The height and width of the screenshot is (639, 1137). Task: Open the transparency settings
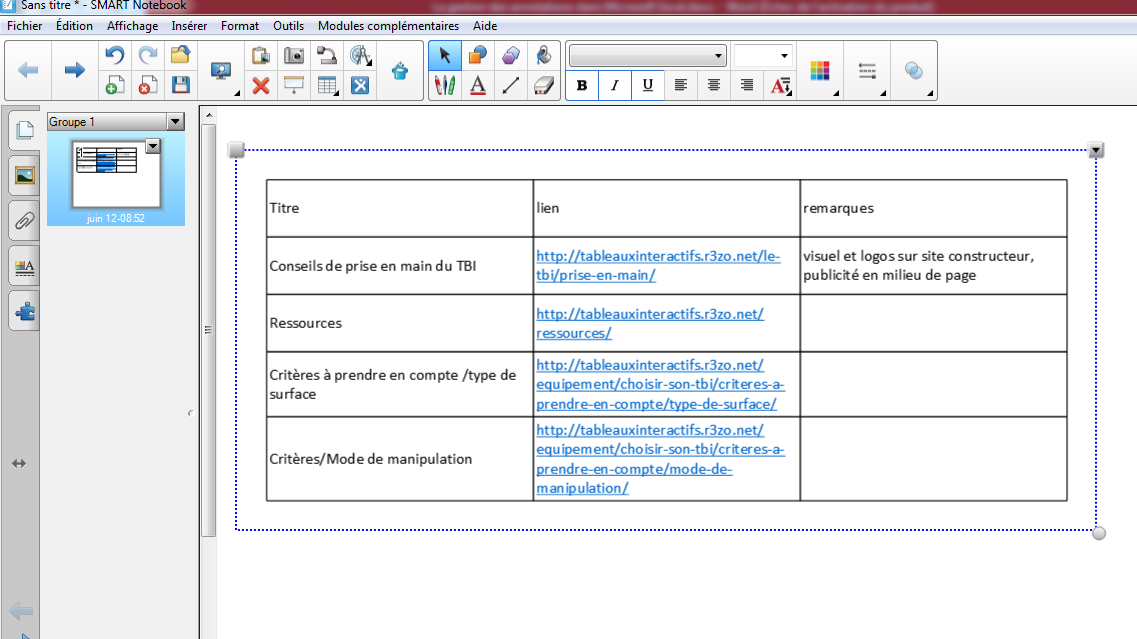914,70
